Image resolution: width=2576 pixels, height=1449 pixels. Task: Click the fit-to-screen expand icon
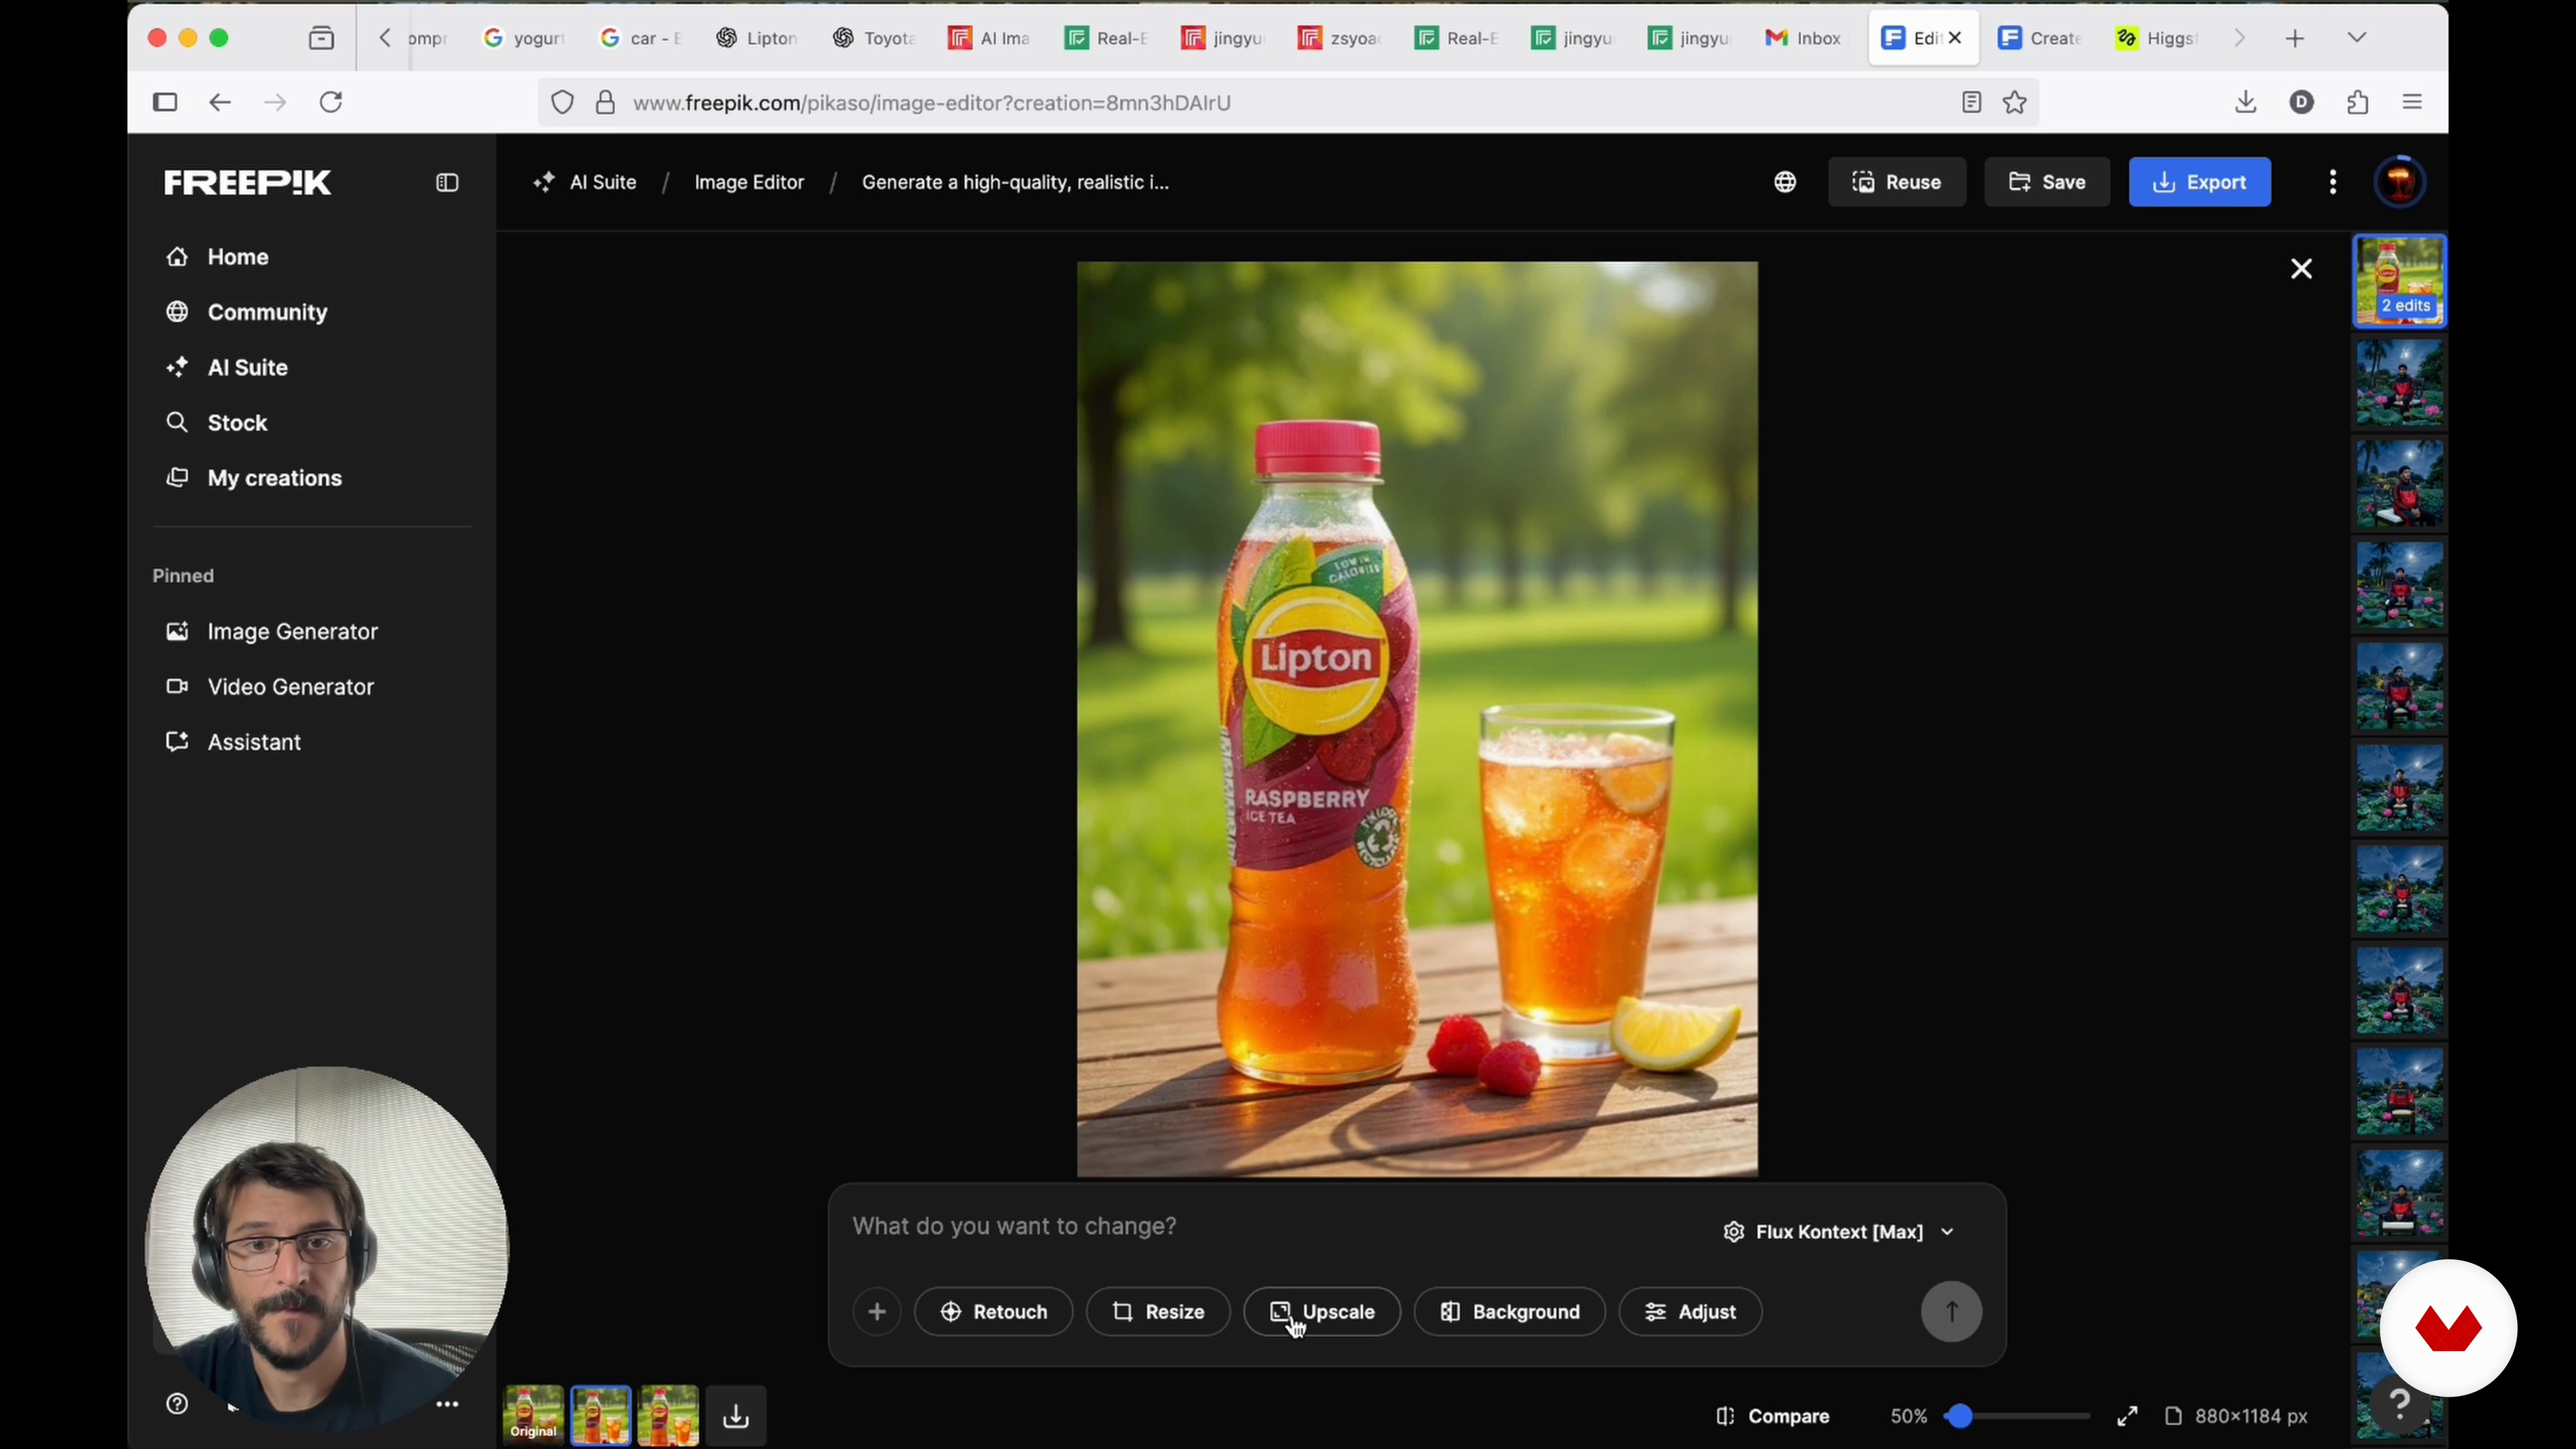click(x=2127, y=1416)
